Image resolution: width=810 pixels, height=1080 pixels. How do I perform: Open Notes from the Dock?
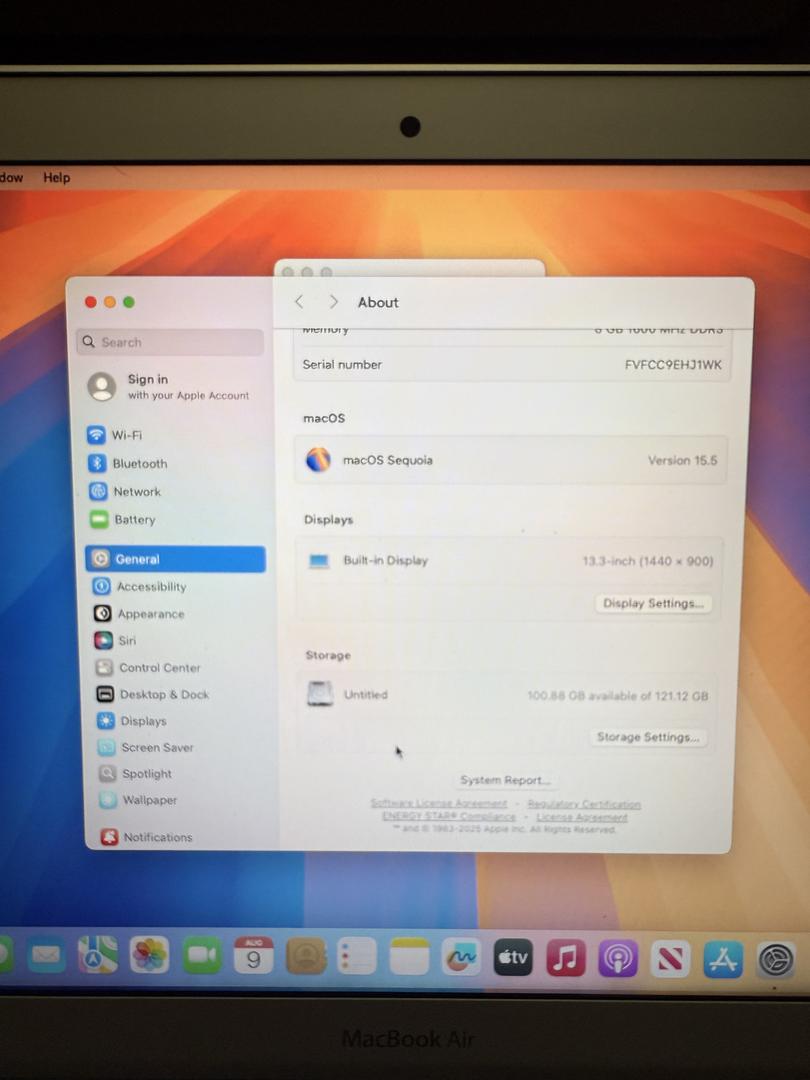(409, 957)
